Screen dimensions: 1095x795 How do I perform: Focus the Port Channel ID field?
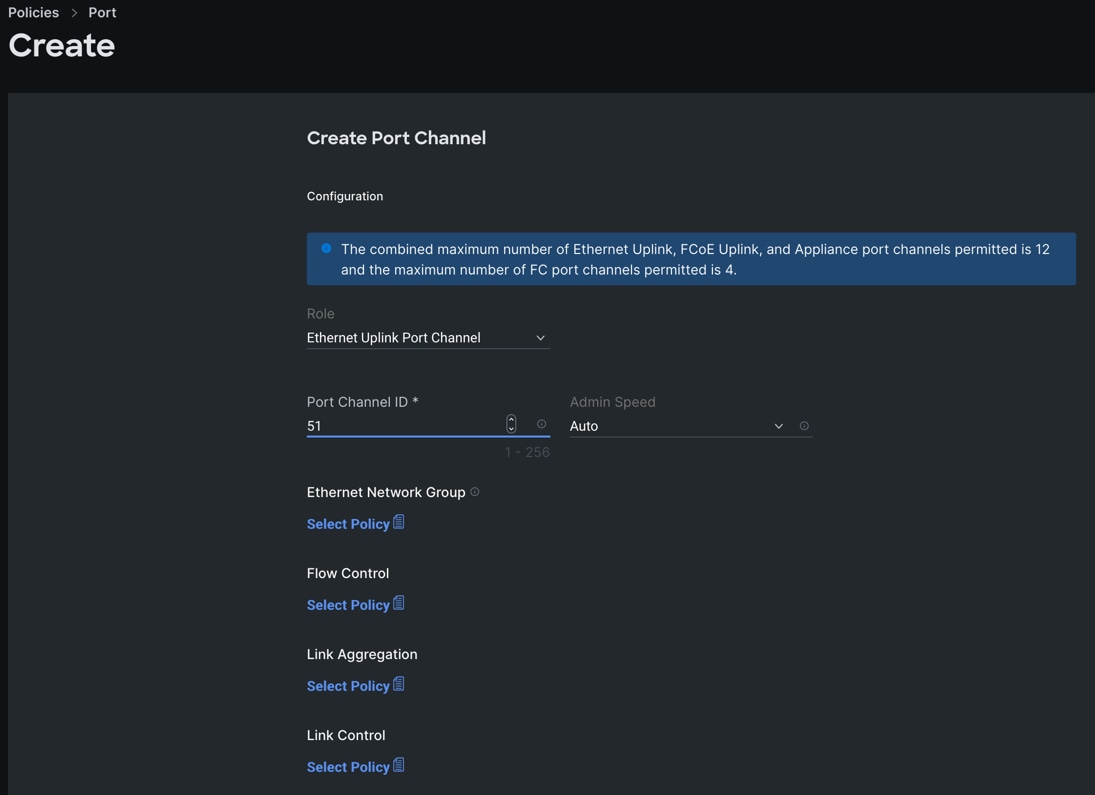400,426
